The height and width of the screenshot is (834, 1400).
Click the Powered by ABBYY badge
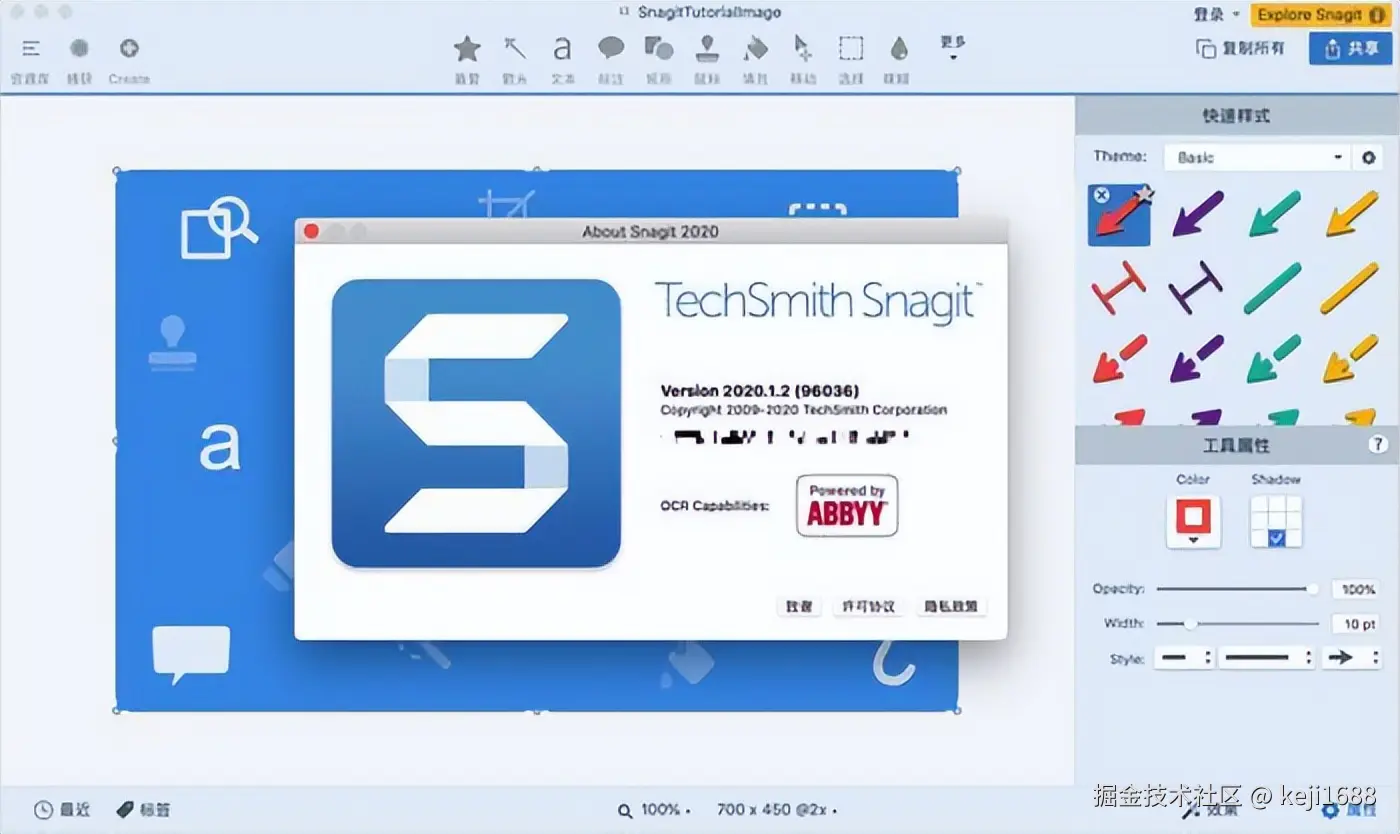click(x=847, y=506)
